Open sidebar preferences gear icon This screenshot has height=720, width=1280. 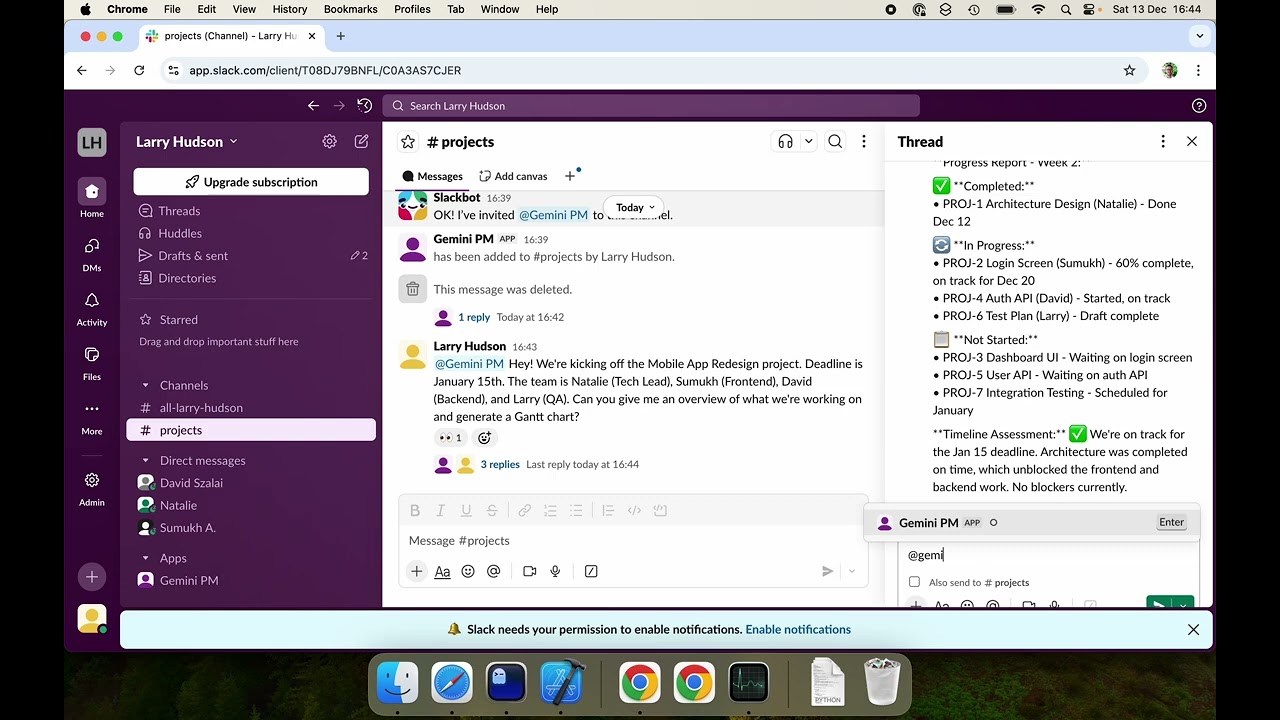[329, 142]
